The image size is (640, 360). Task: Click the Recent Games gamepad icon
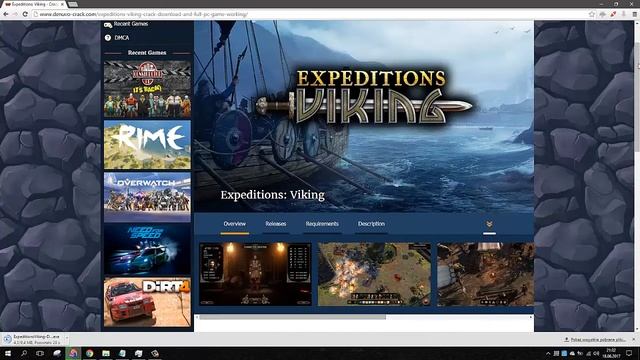click(x=108, y=24)
